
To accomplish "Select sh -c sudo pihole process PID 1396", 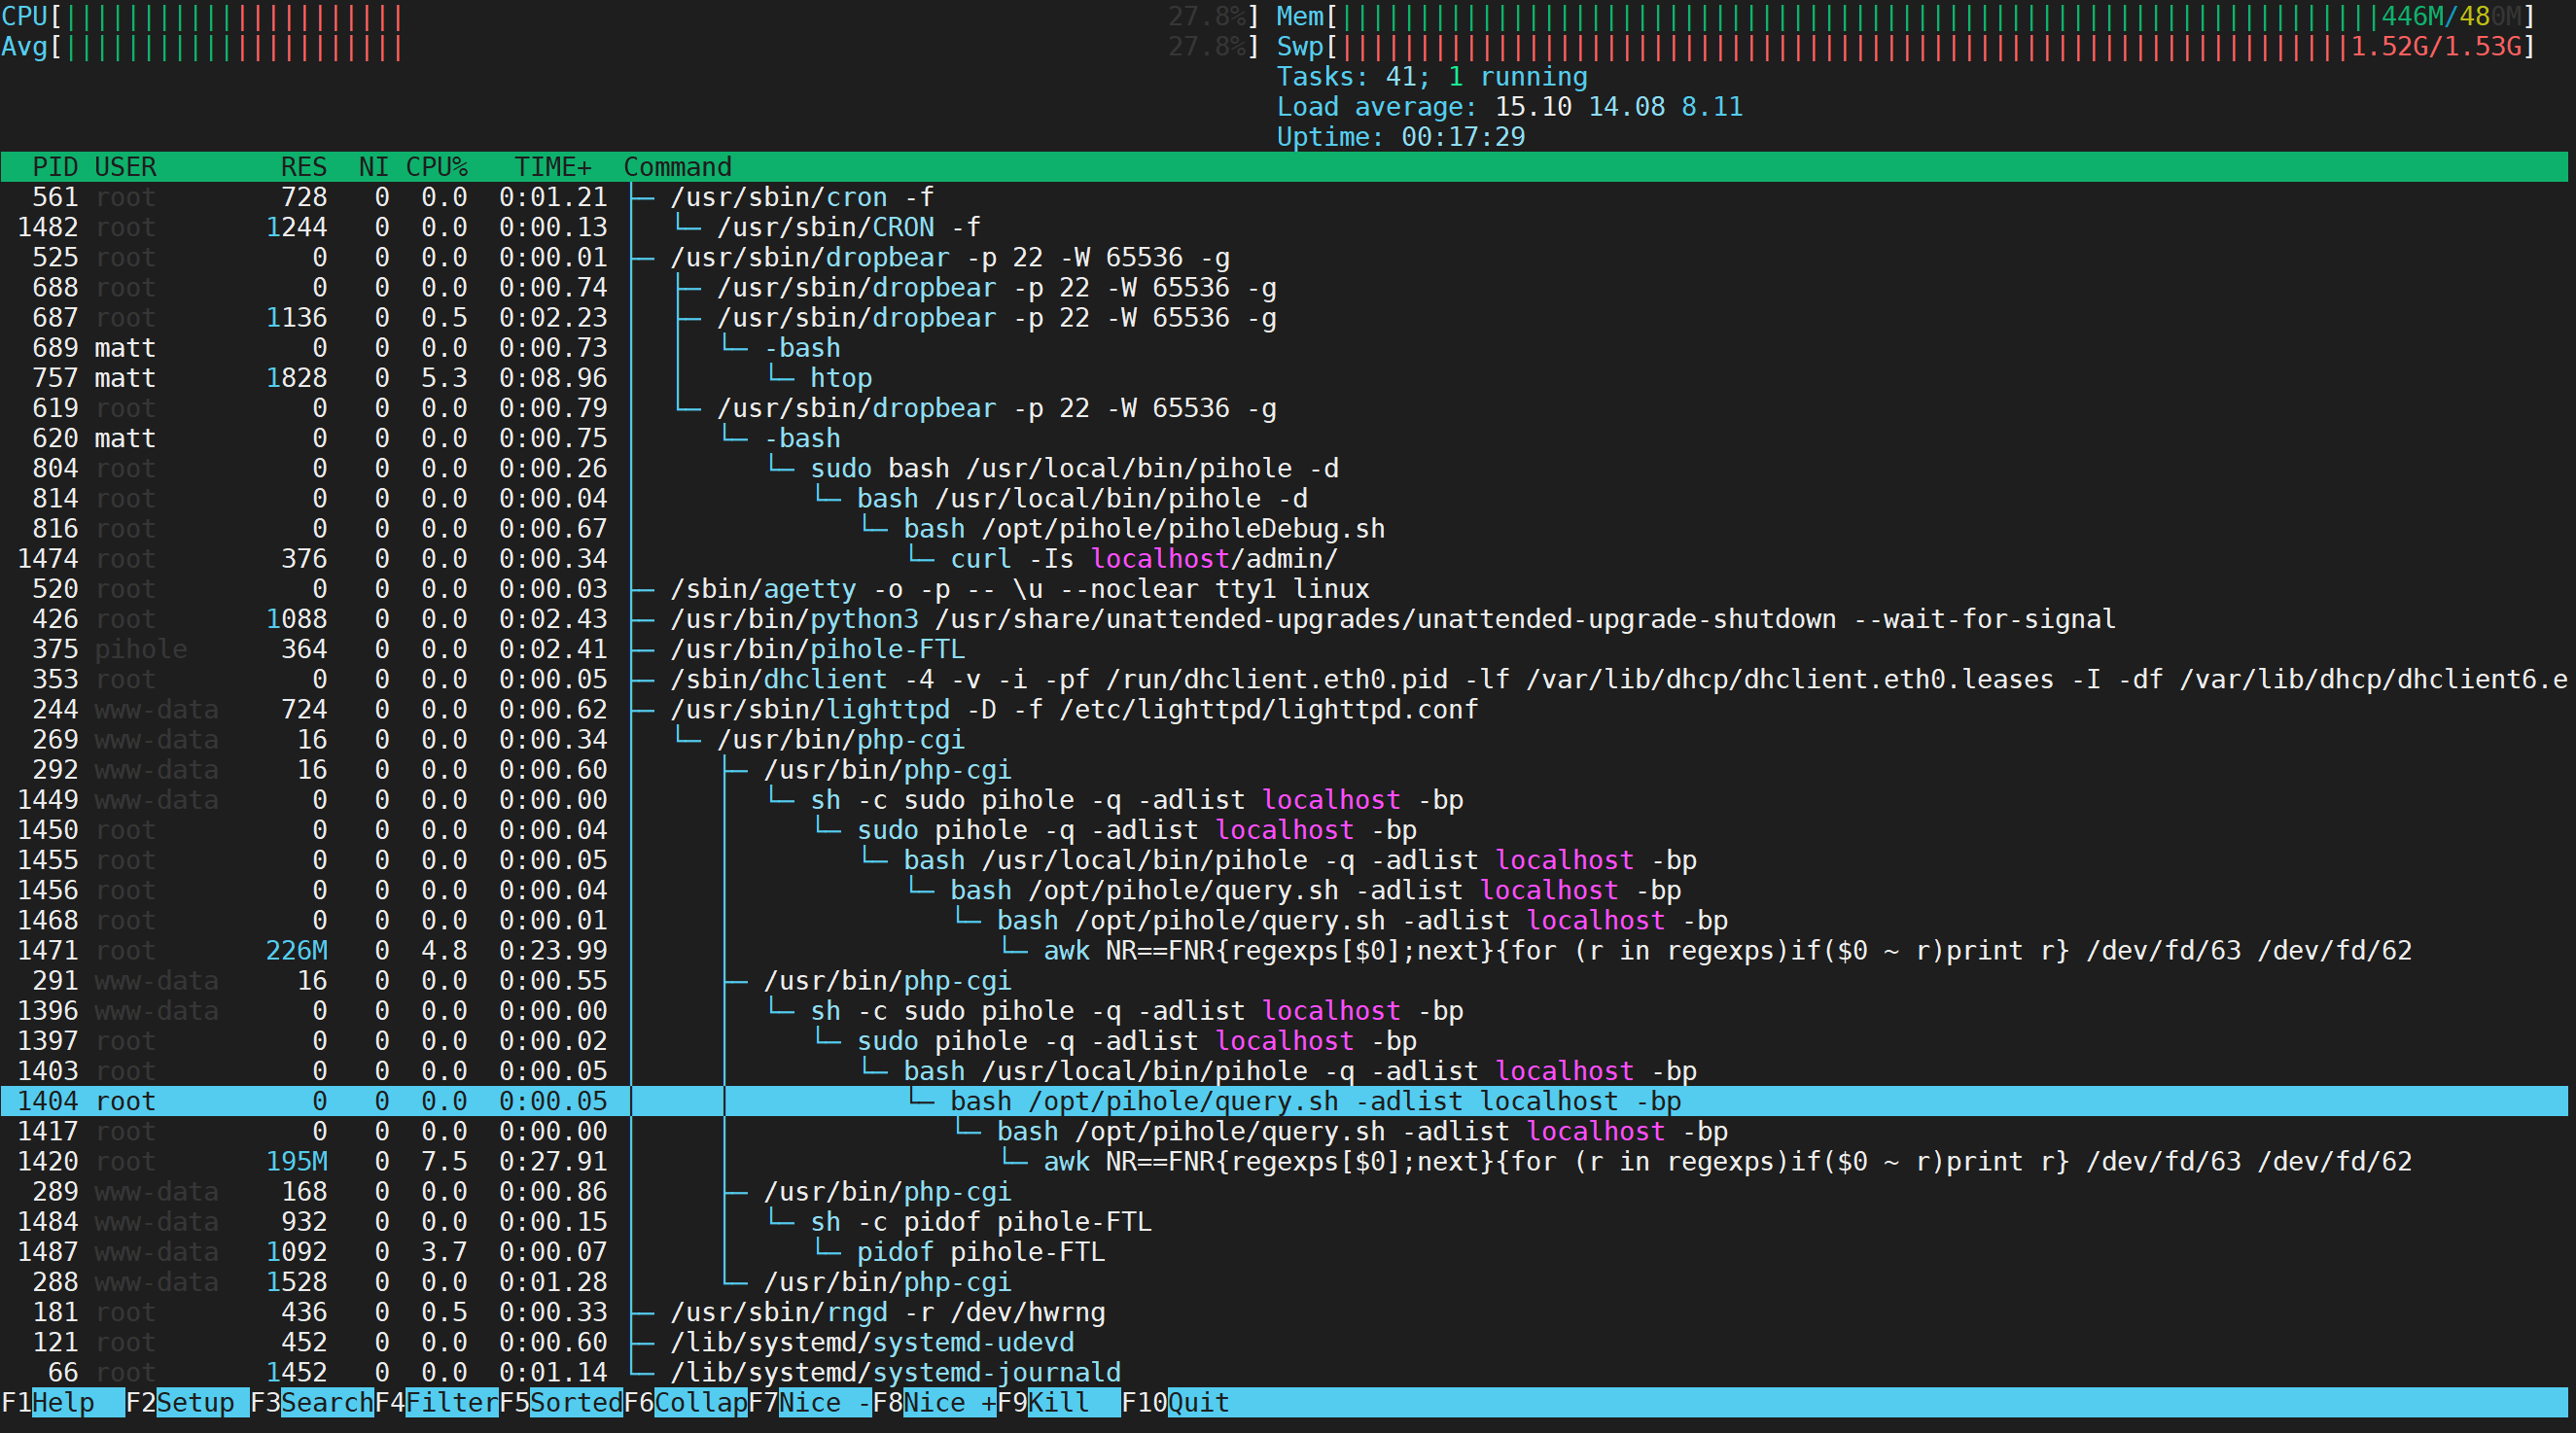I will (x=1284, y=1011).
